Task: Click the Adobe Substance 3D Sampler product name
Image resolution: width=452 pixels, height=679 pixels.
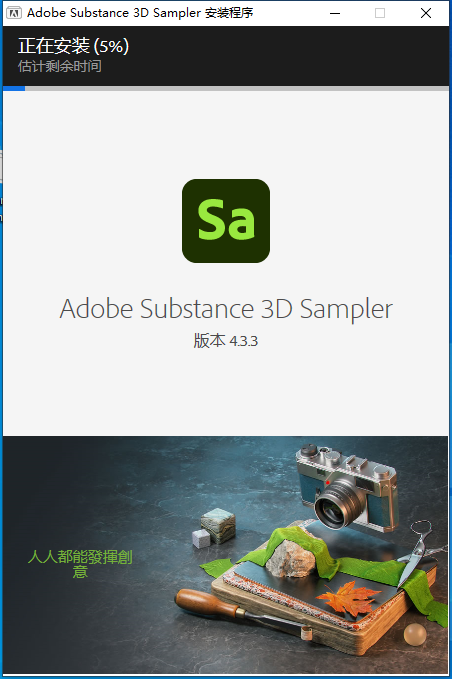Action: (226, 309)
